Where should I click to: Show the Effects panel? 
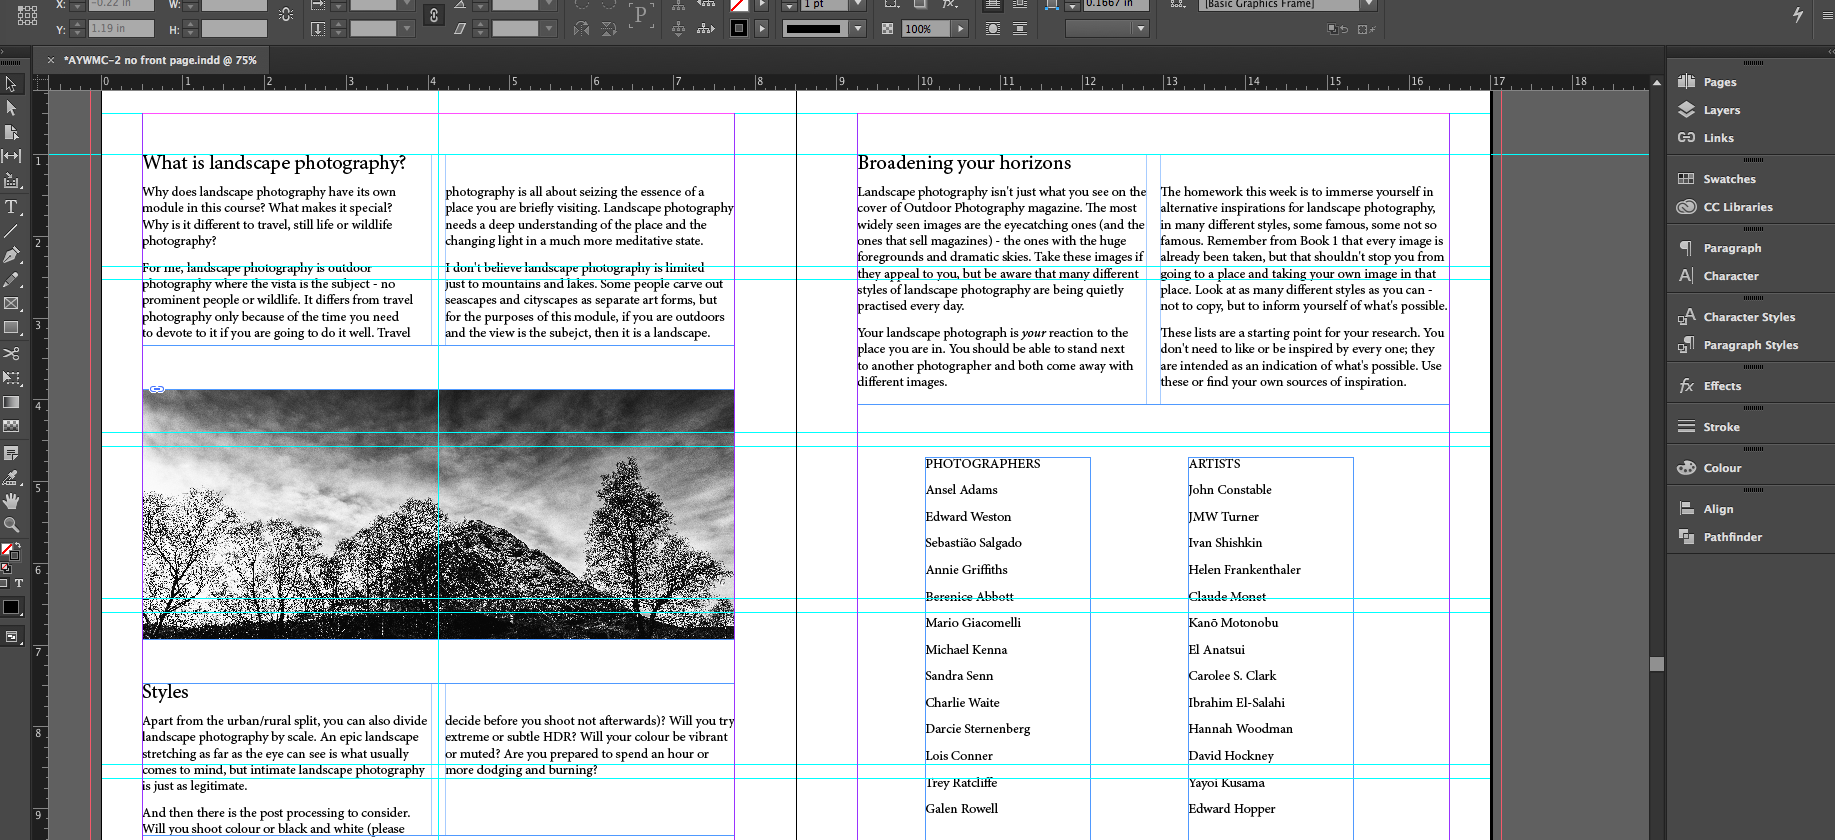click(1722, 386)
